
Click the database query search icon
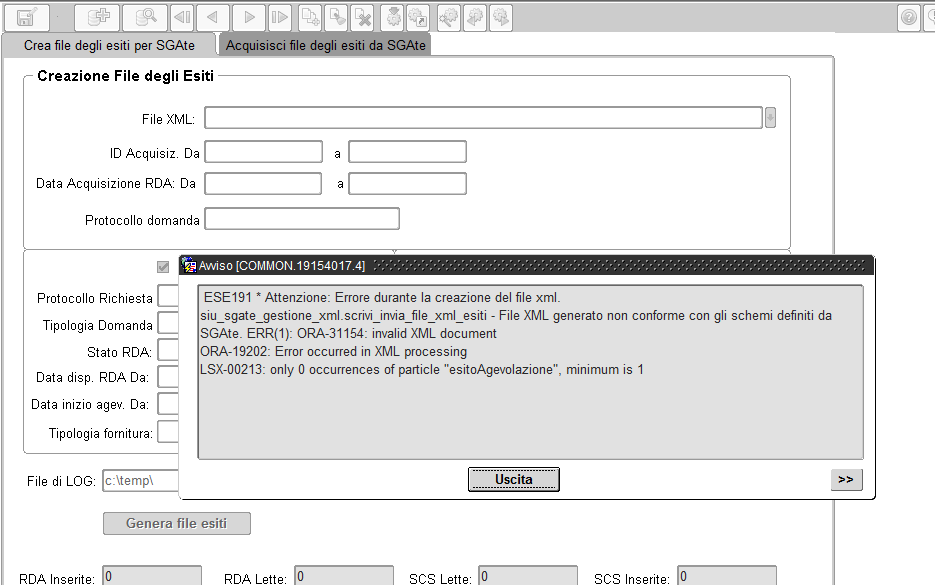pos(145,17)
